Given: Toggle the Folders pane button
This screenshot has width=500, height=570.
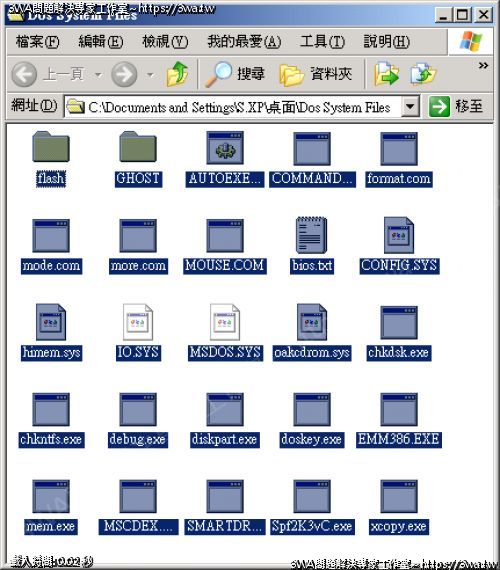Looking at the screenshot, I should point(316,75).
